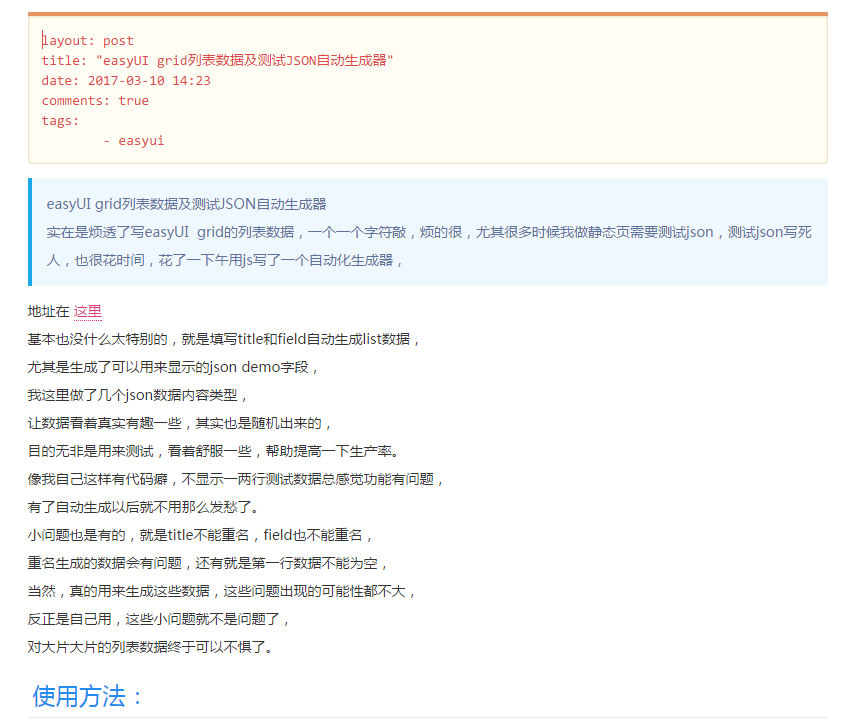Click the text 地址在

pos(48,311)
